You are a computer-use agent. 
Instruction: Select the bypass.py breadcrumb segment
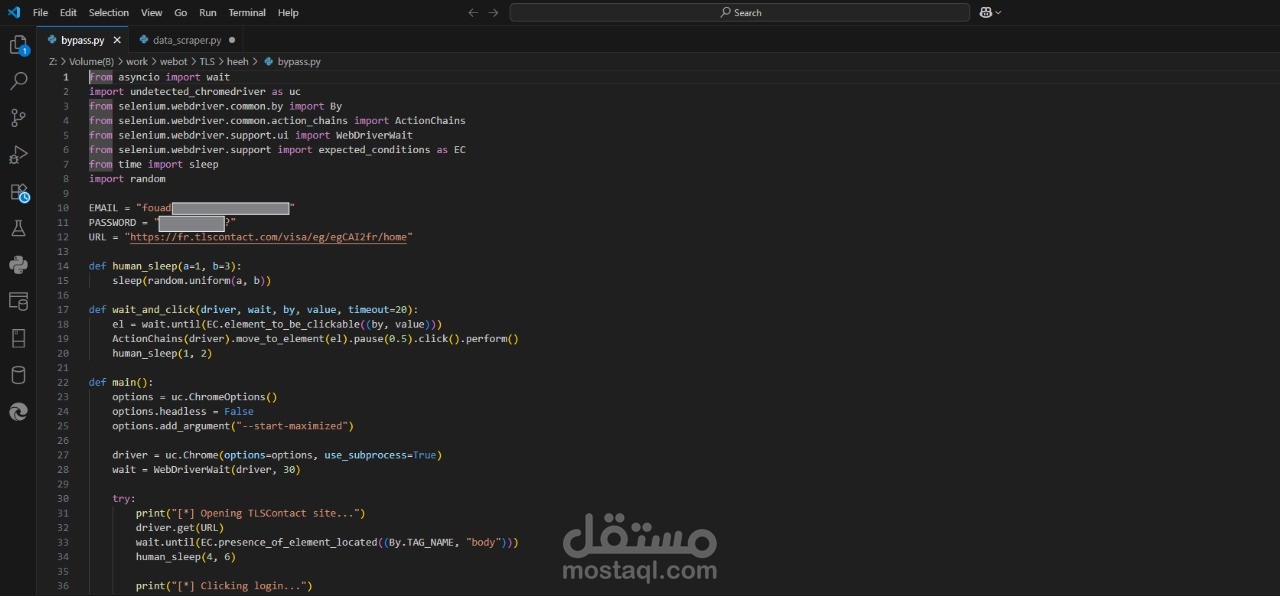[x=292, y=61]
